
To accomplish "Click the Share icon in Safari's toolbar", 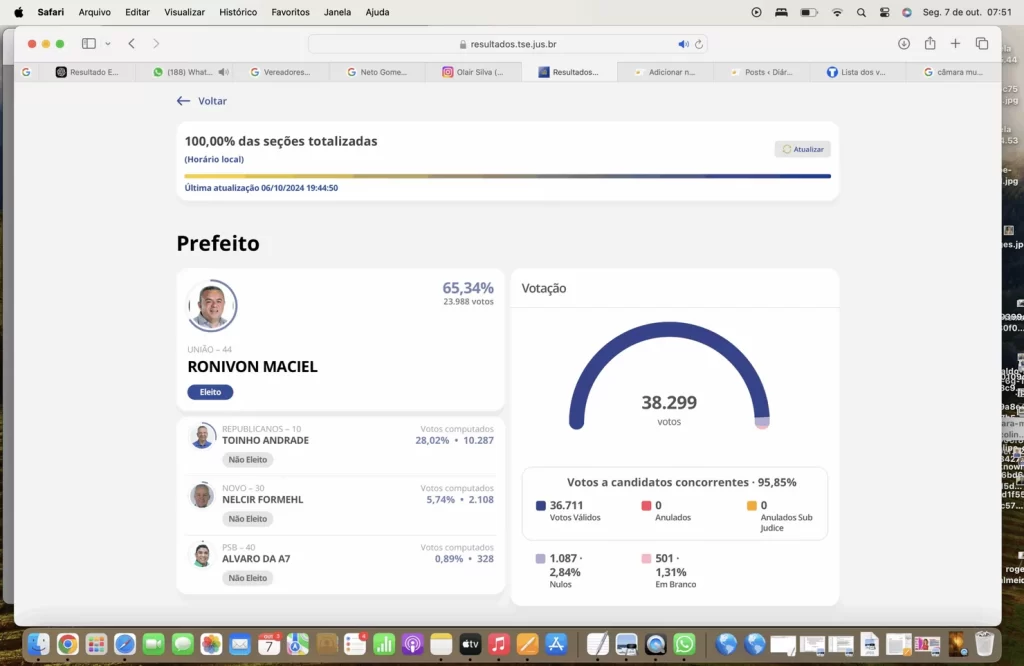I will (x=930, y=44).
